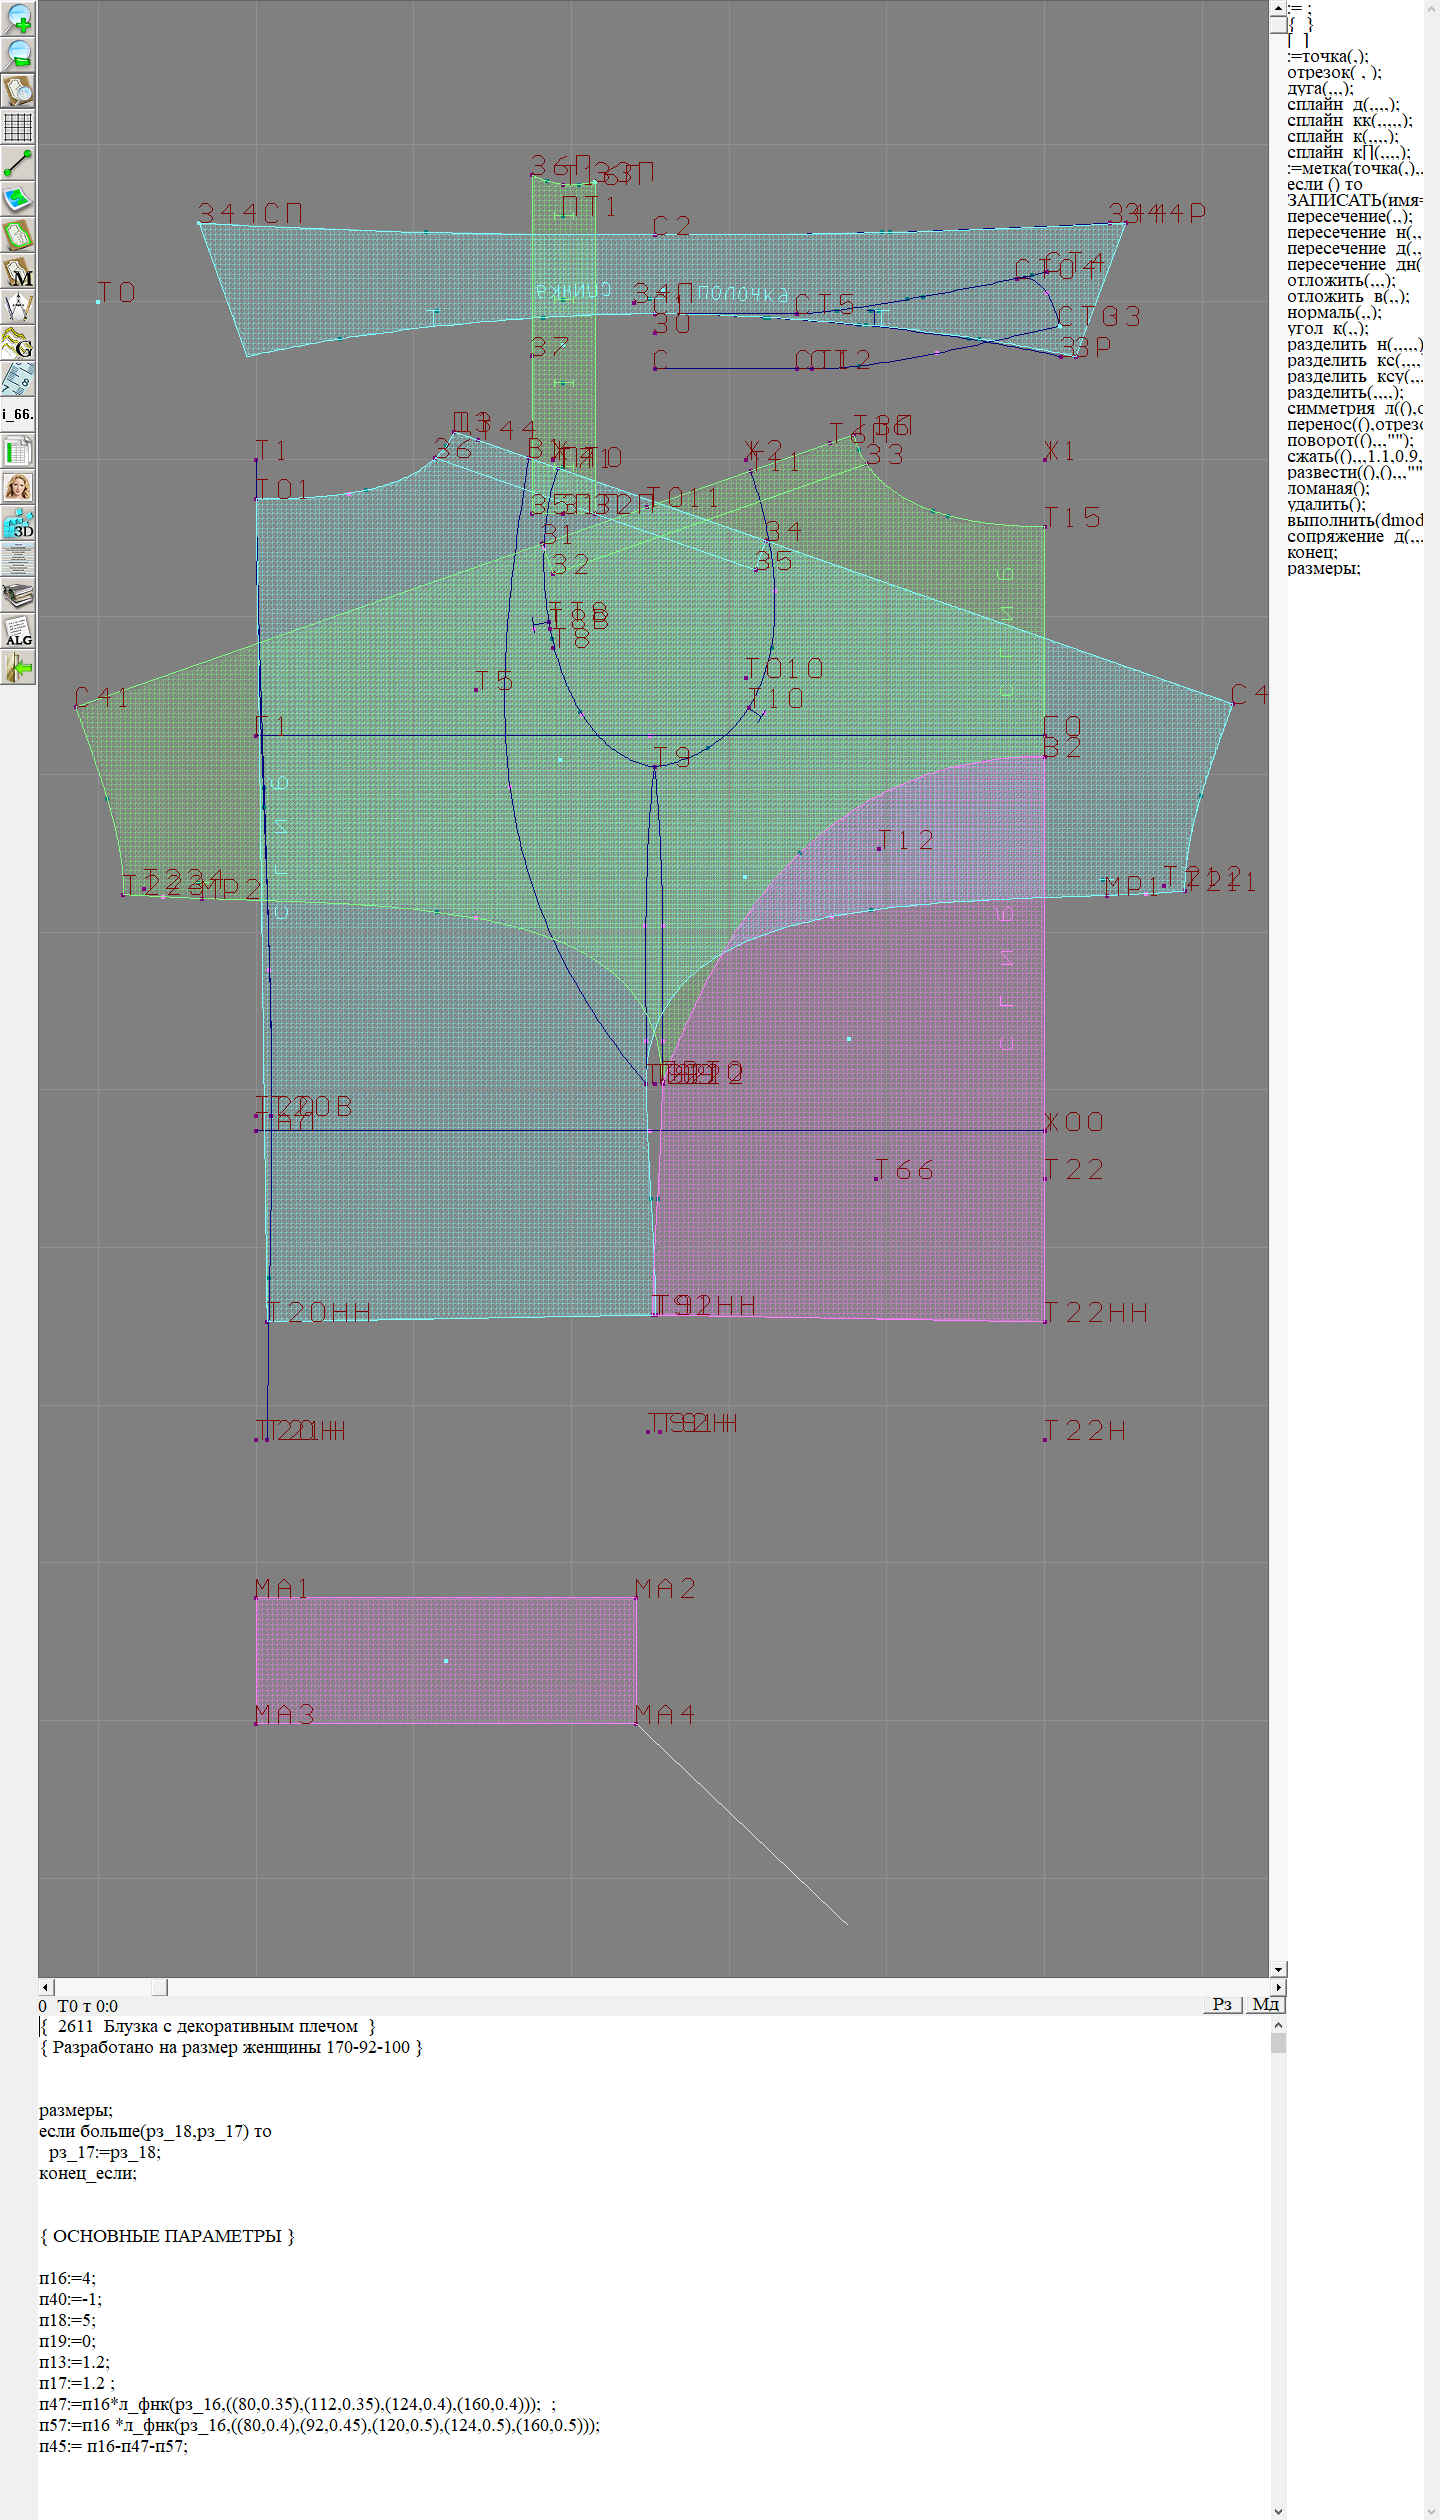1440x2520 pixels.
Task: Click the zoom out magnifier icon
Action: (18, 53)
